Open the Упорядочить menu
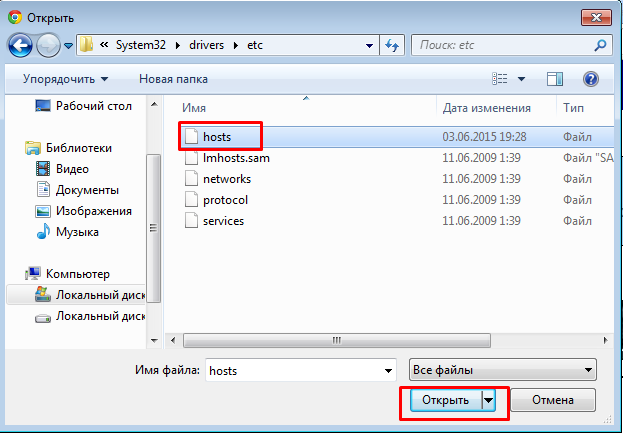This screenshot has height=433, width=623. pos(66,79)
